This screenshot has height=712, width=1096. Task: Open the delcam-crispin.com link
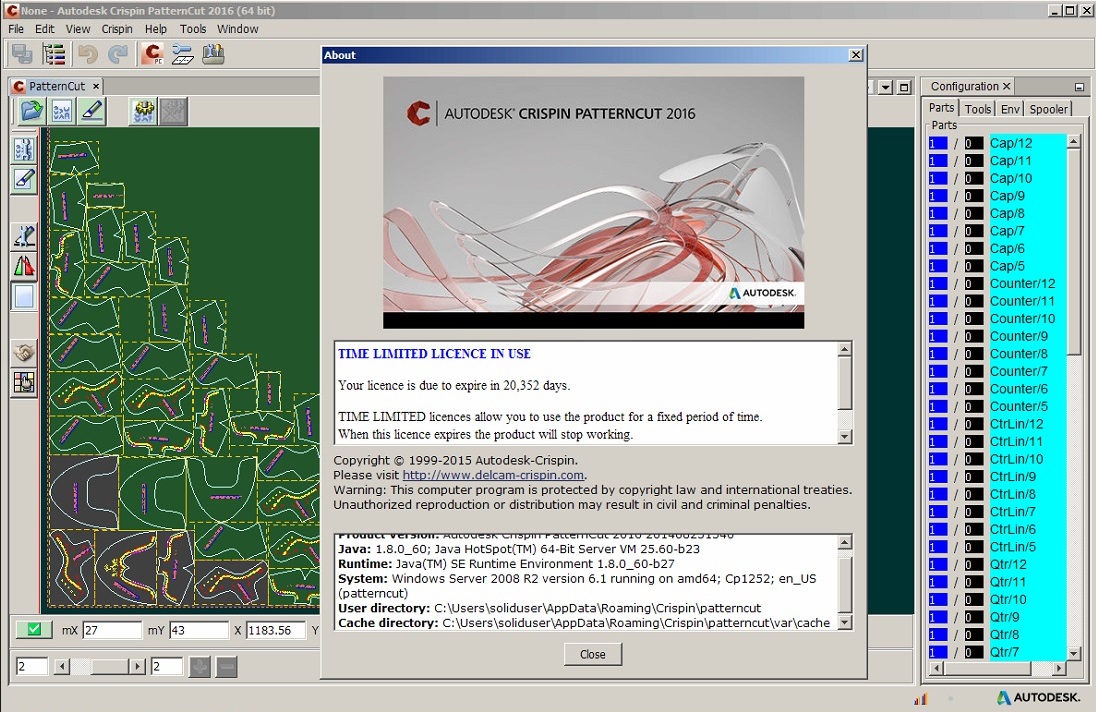click(493, 475)
